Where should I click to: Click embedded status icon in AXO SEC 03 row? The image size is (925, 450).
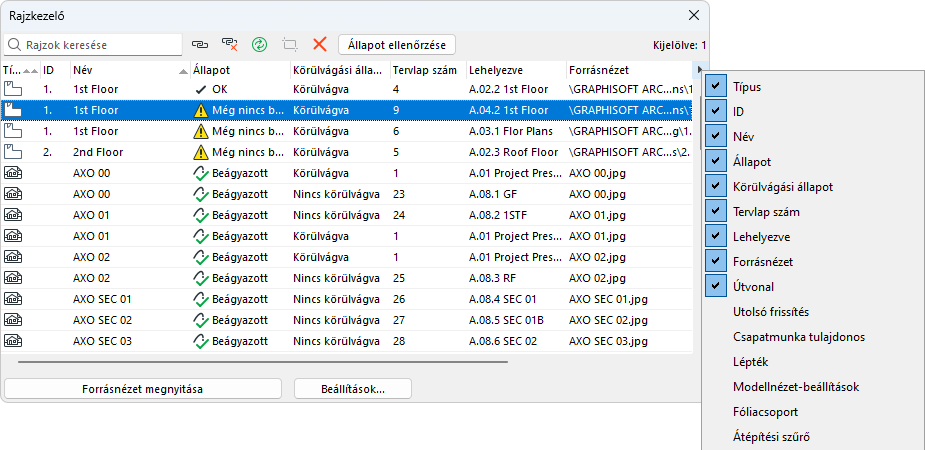tap(201, 341)
